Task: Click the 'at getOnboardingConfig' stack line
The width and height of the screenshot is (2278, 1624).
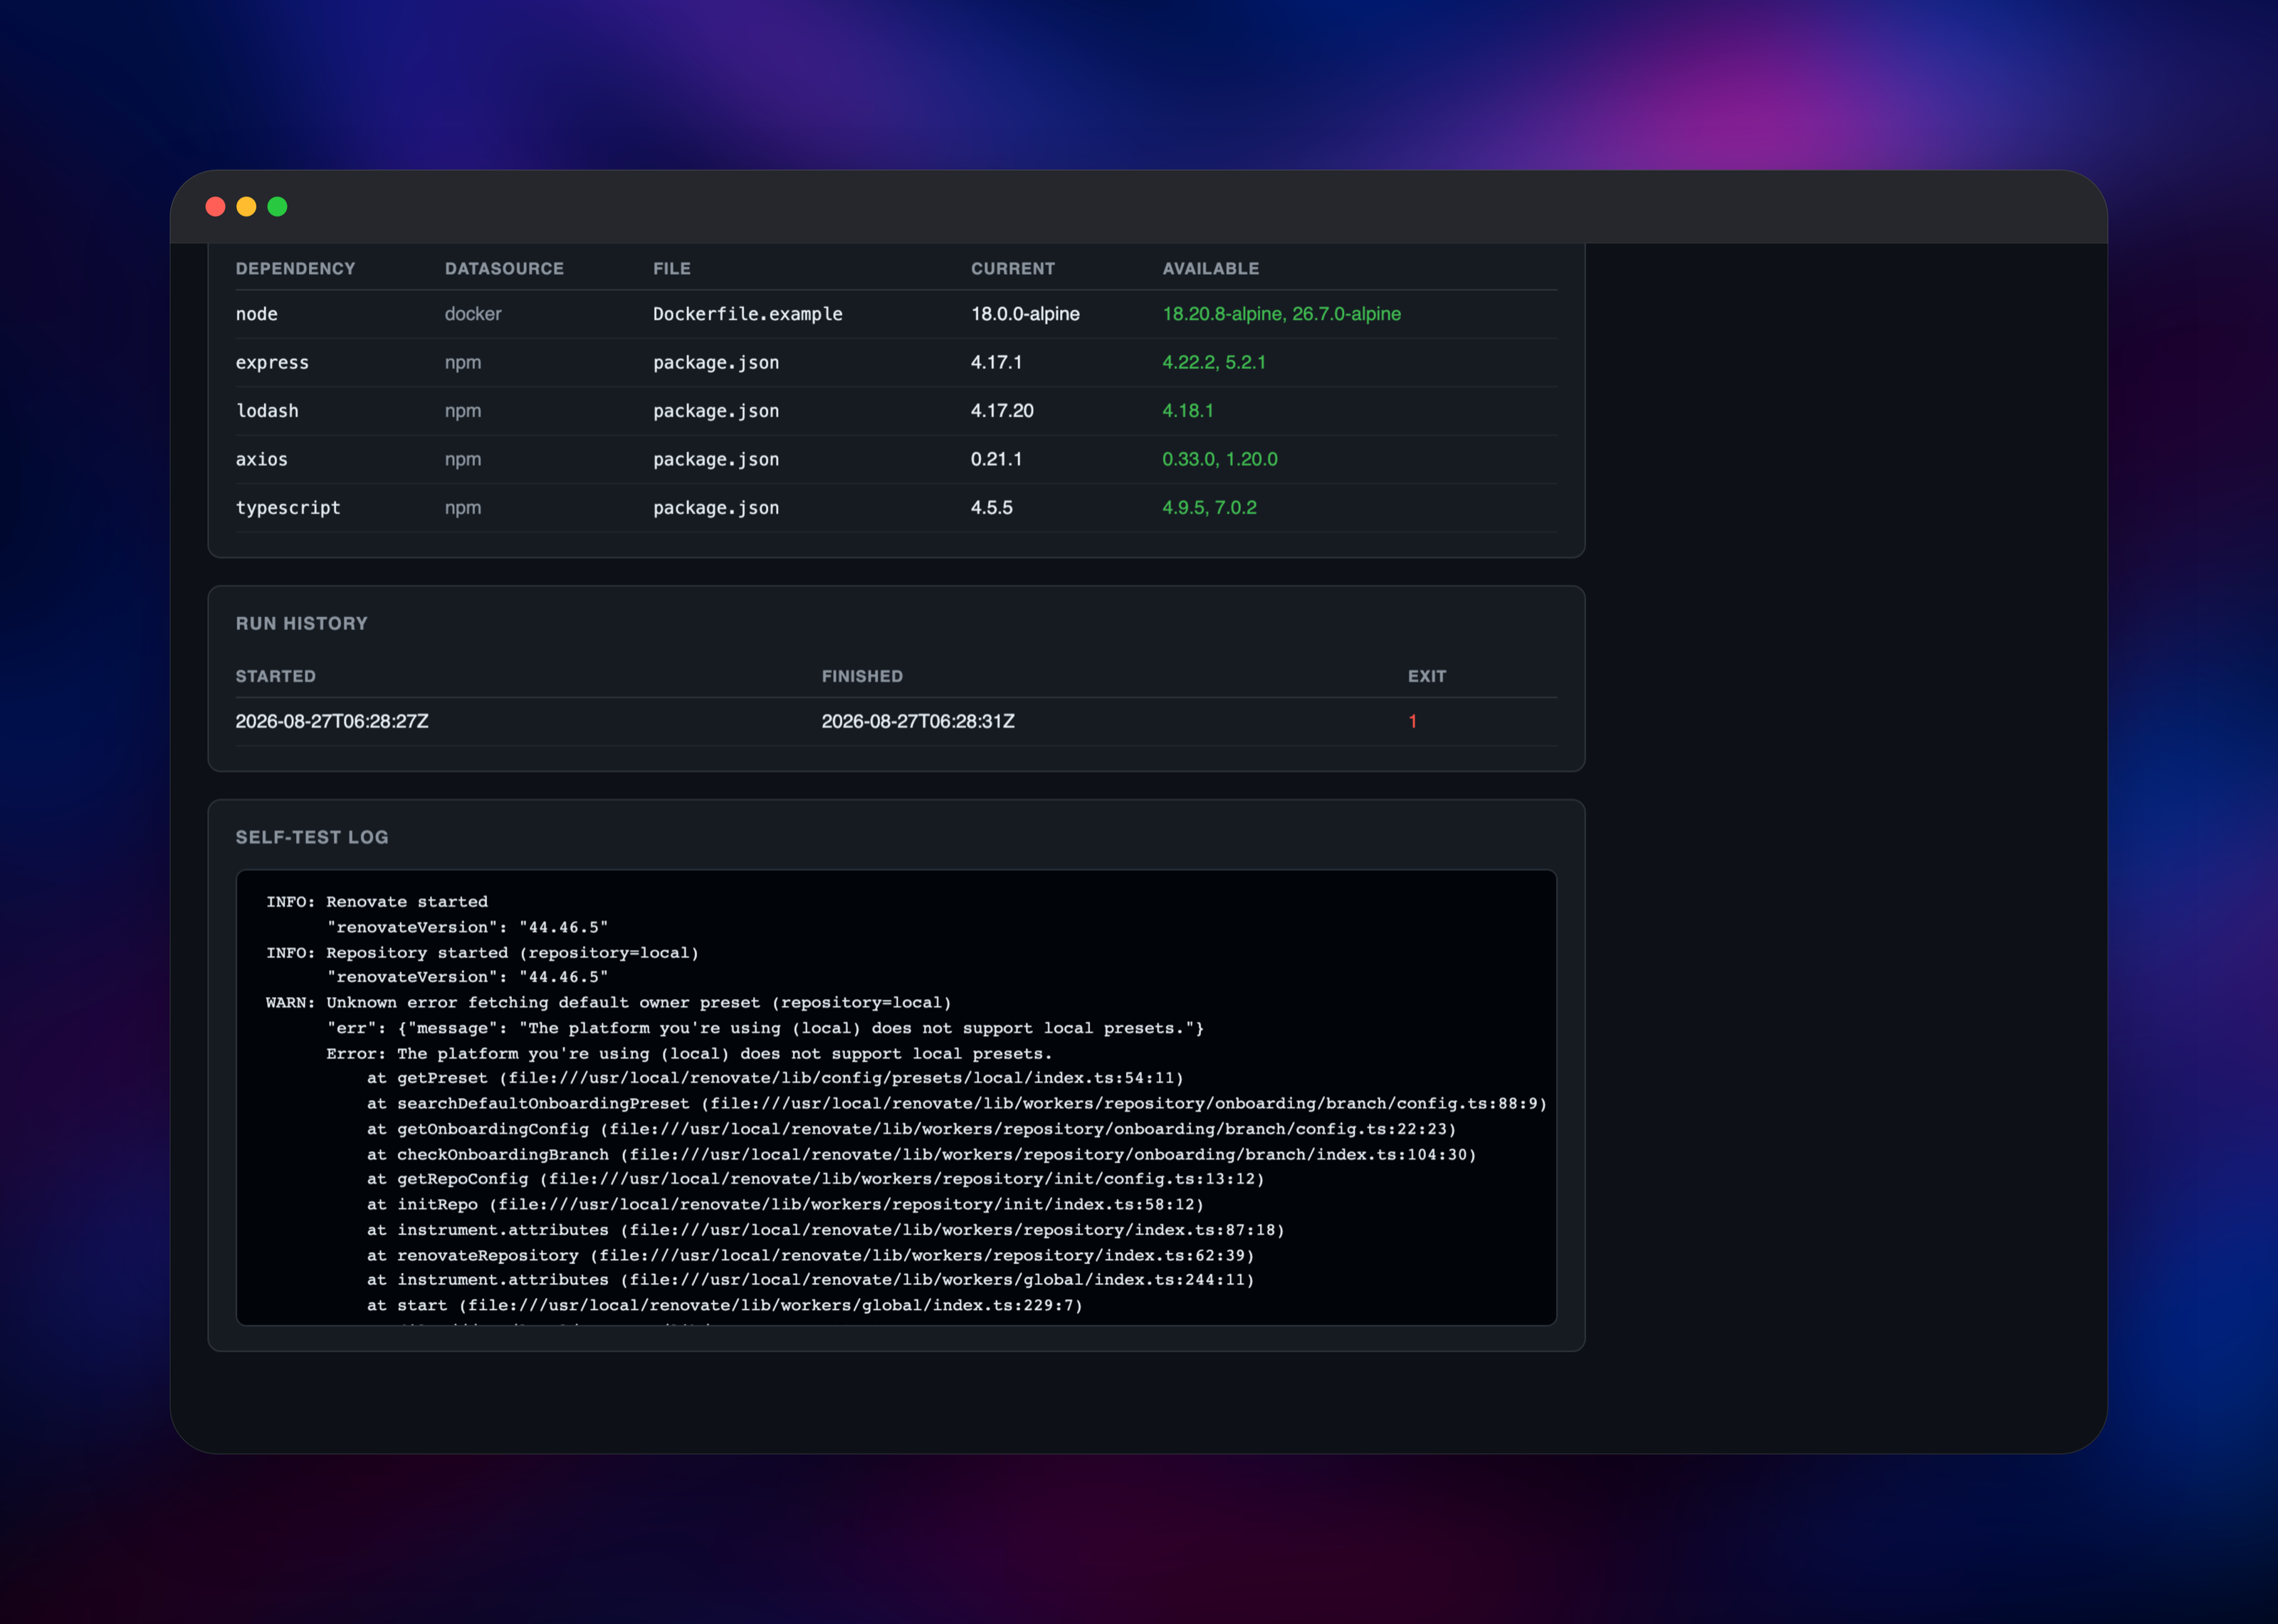Action: coord(911,1129)
